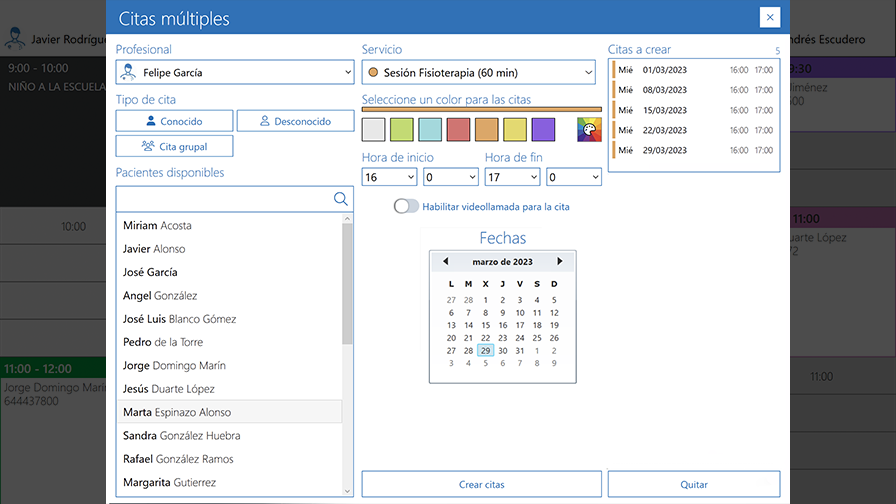Go to previous month in calendar
This screenshot has width=896, height=504.
point(445,262)
